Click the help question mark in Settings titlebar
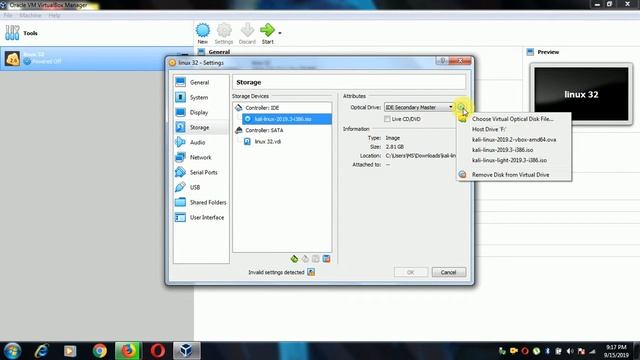The image size is (640, 360). (x=442, y=61)
